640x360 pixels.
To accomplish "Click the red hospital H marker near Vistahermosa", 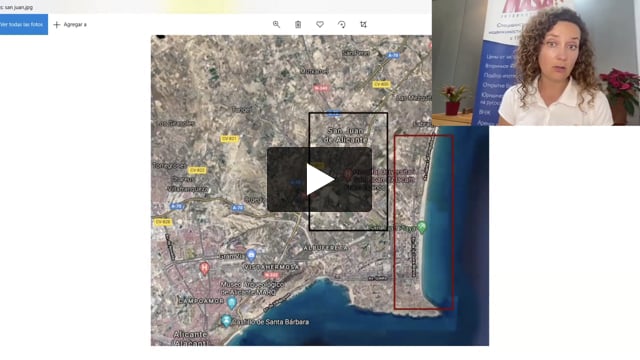I will 204,269.
